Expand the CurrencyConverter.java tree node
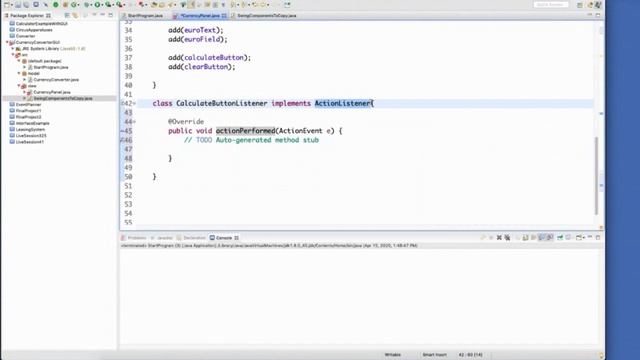 coord(24,80)
